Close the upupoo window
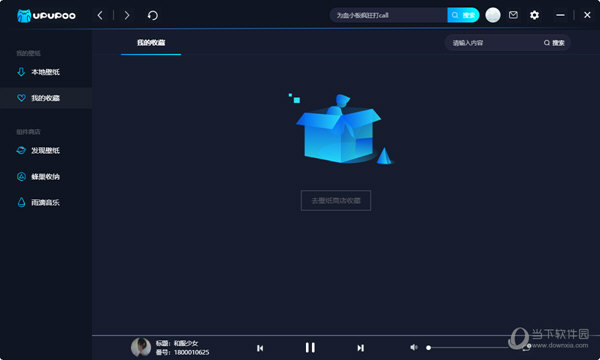 tap(587, 15)
